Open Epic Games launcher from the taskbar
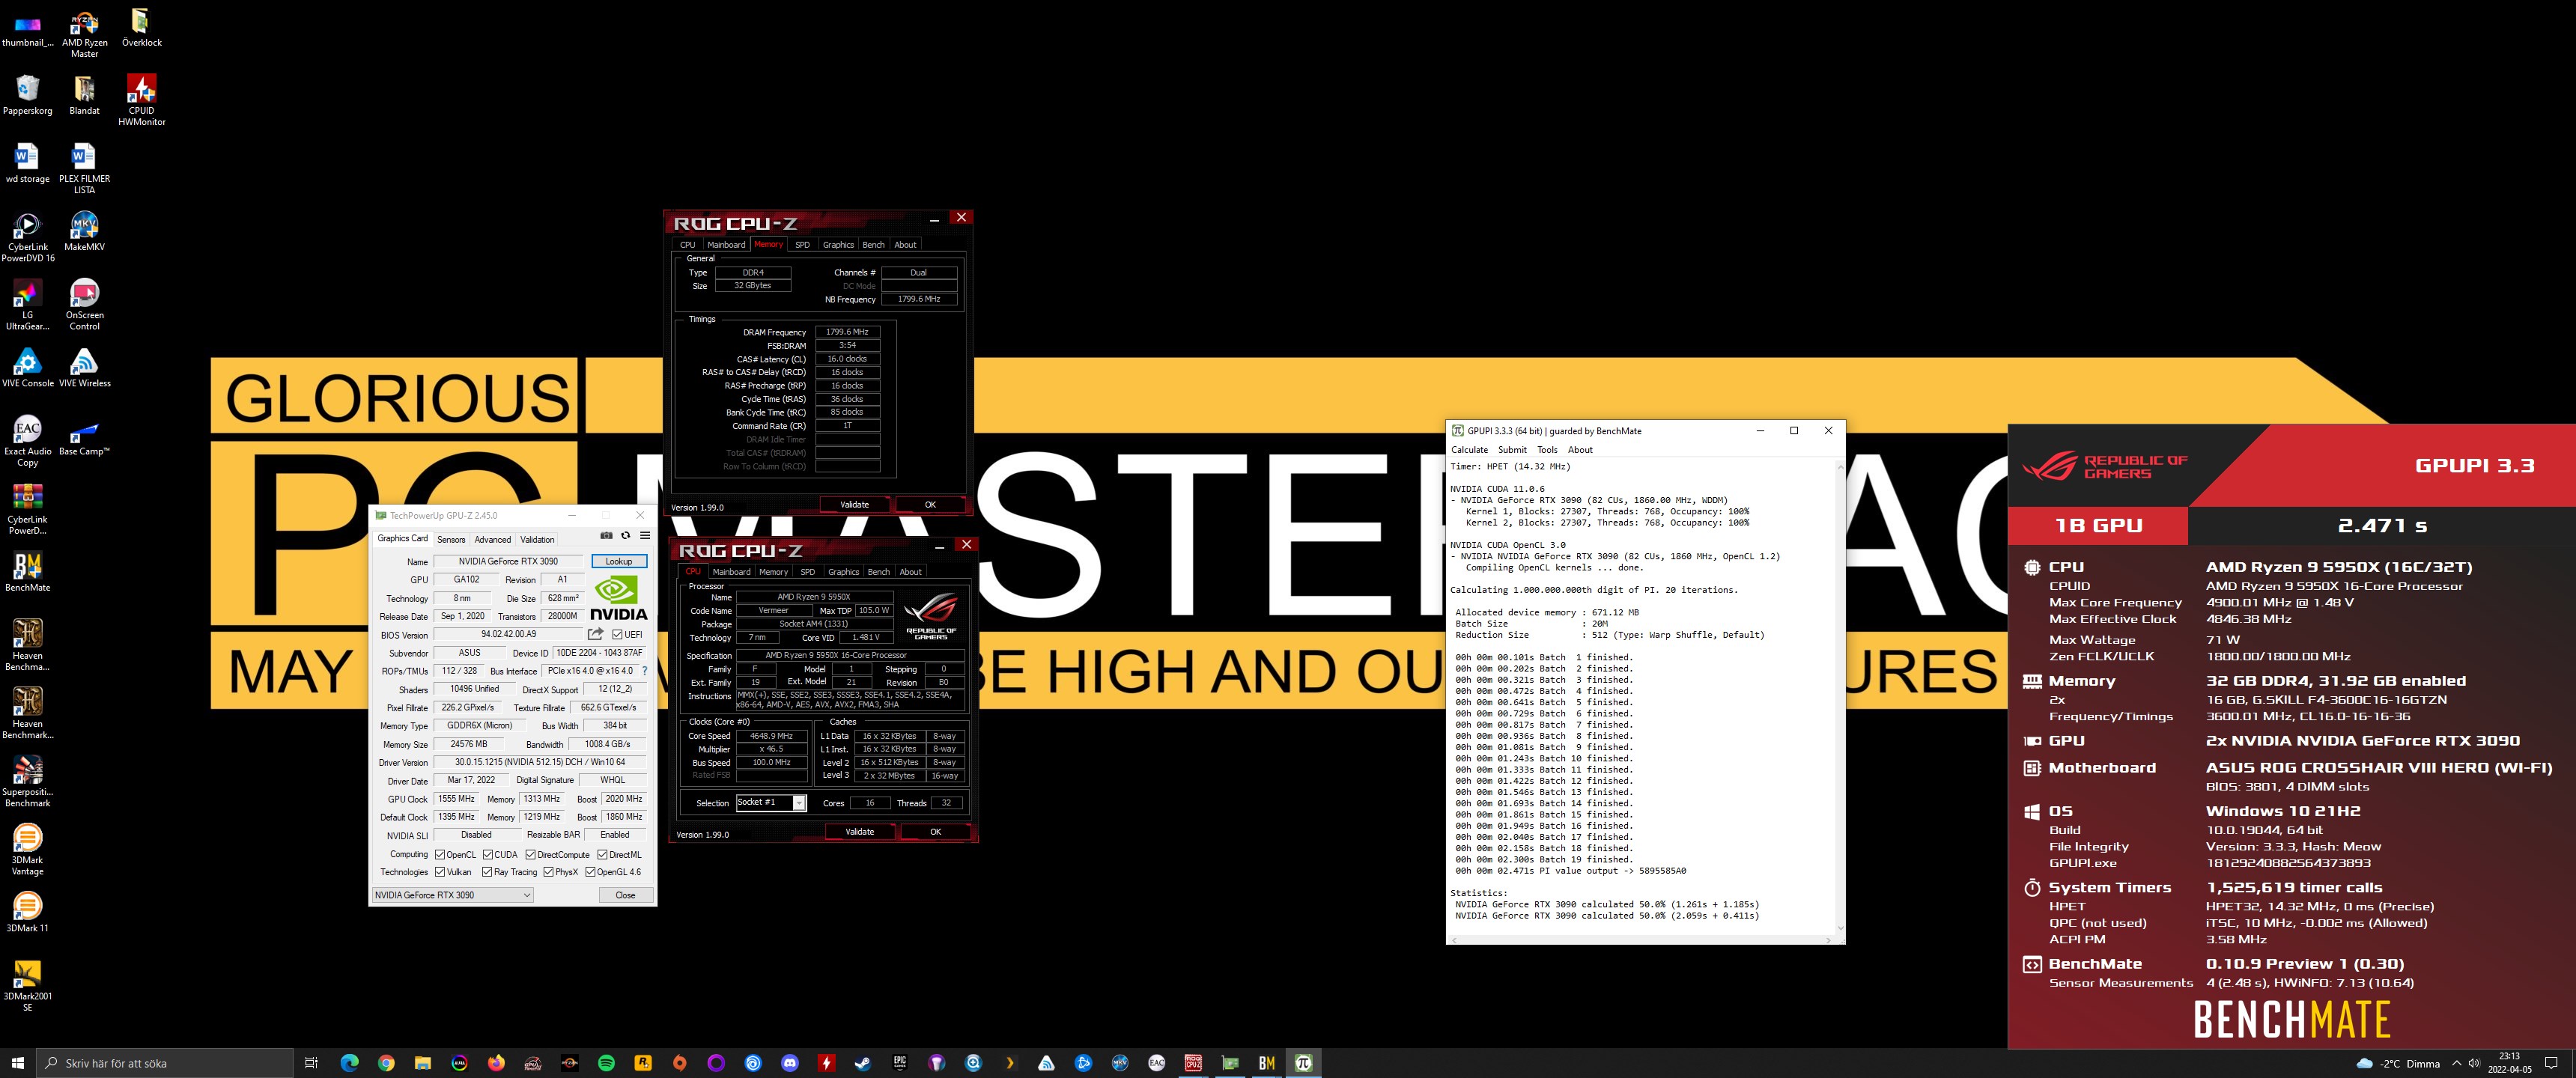The image size is (2576, 1078). pyautogui.click(x=900, y=1063)
